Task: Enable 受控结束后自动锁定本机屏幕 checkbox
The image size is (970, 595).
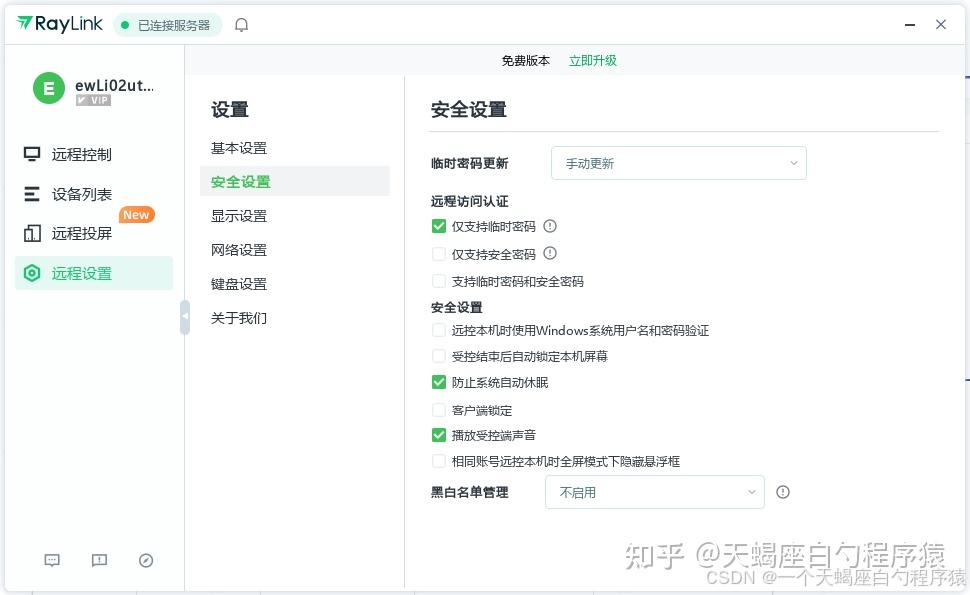Action: pyautogui.click(x=439, y=356)
